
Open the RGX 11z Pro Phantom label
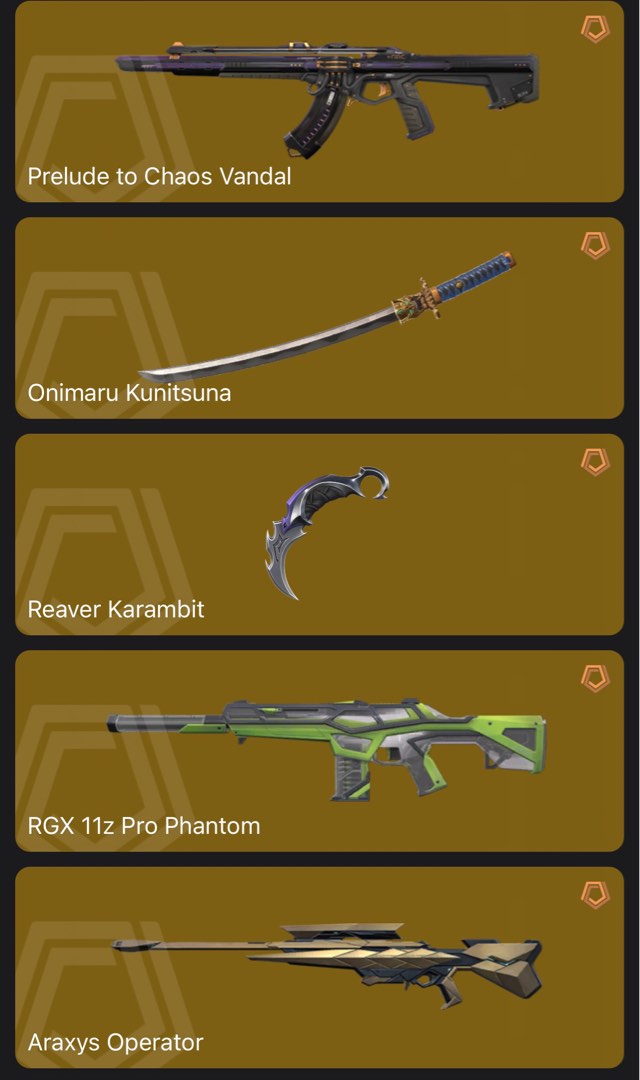point(144,825)
